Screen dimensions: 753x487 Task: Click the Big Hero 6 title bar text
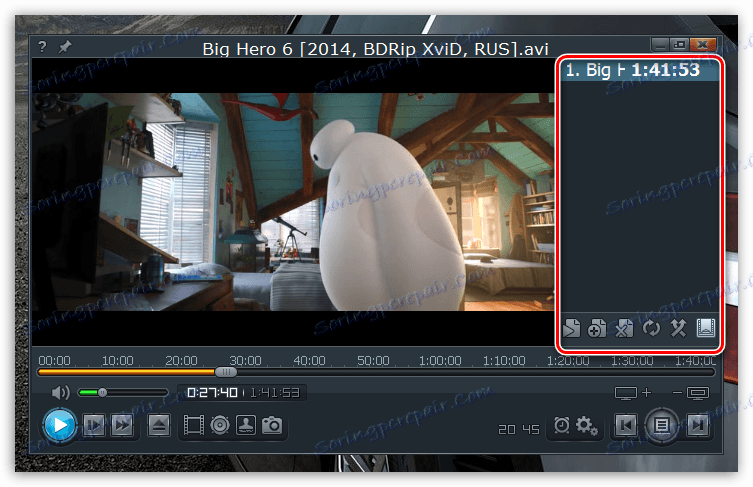pyautogui.click(x=376, y=49)
